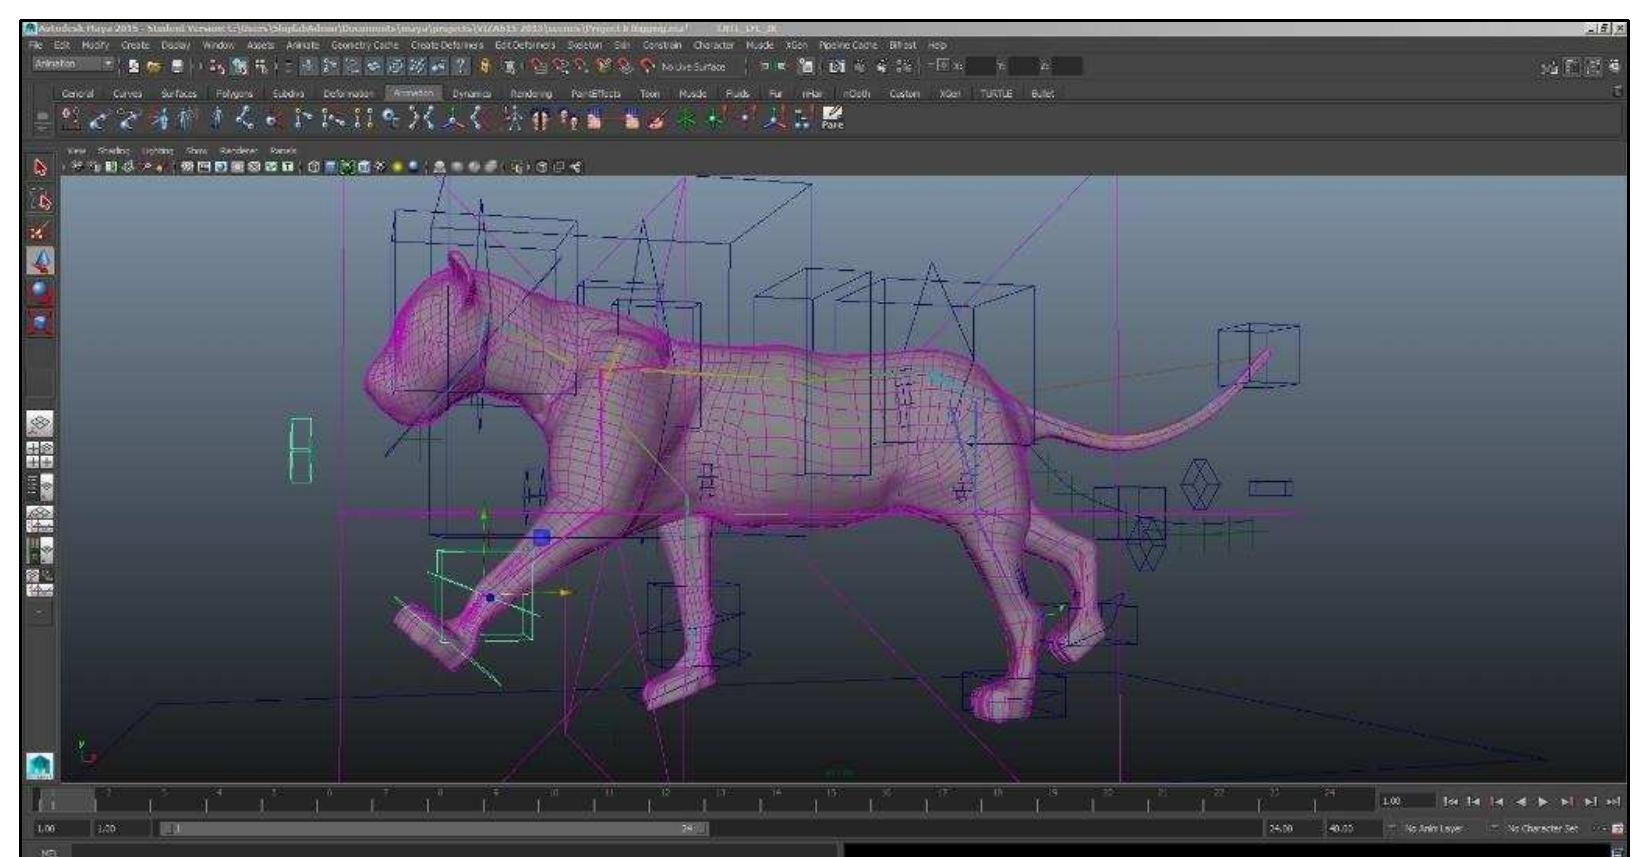Select by component type mode icon
Viewport: 1638px width, 857px height.
(x=261, y=66)
